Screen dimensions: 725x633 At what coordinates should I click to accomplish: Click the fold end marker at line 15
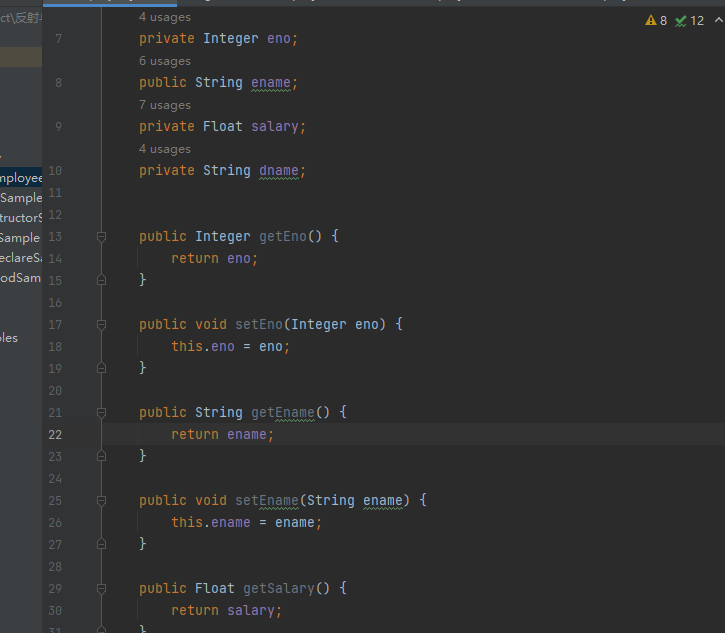point(101,281)
